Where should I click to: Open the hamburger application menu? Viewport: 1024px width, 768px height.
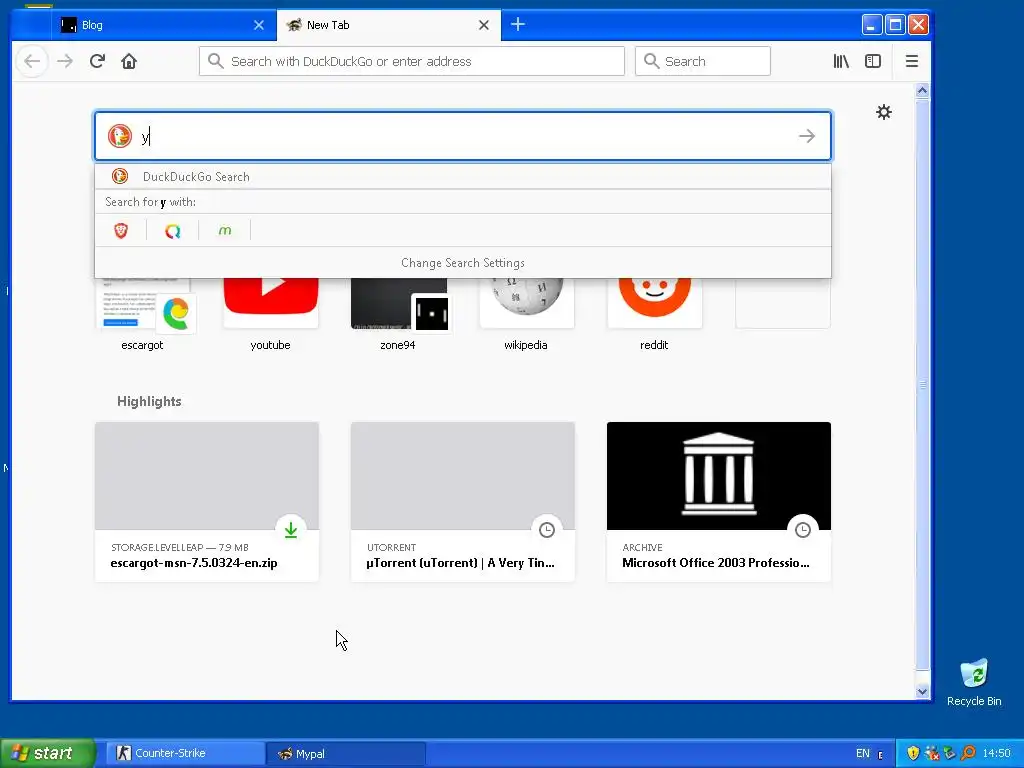click(912, 61)
